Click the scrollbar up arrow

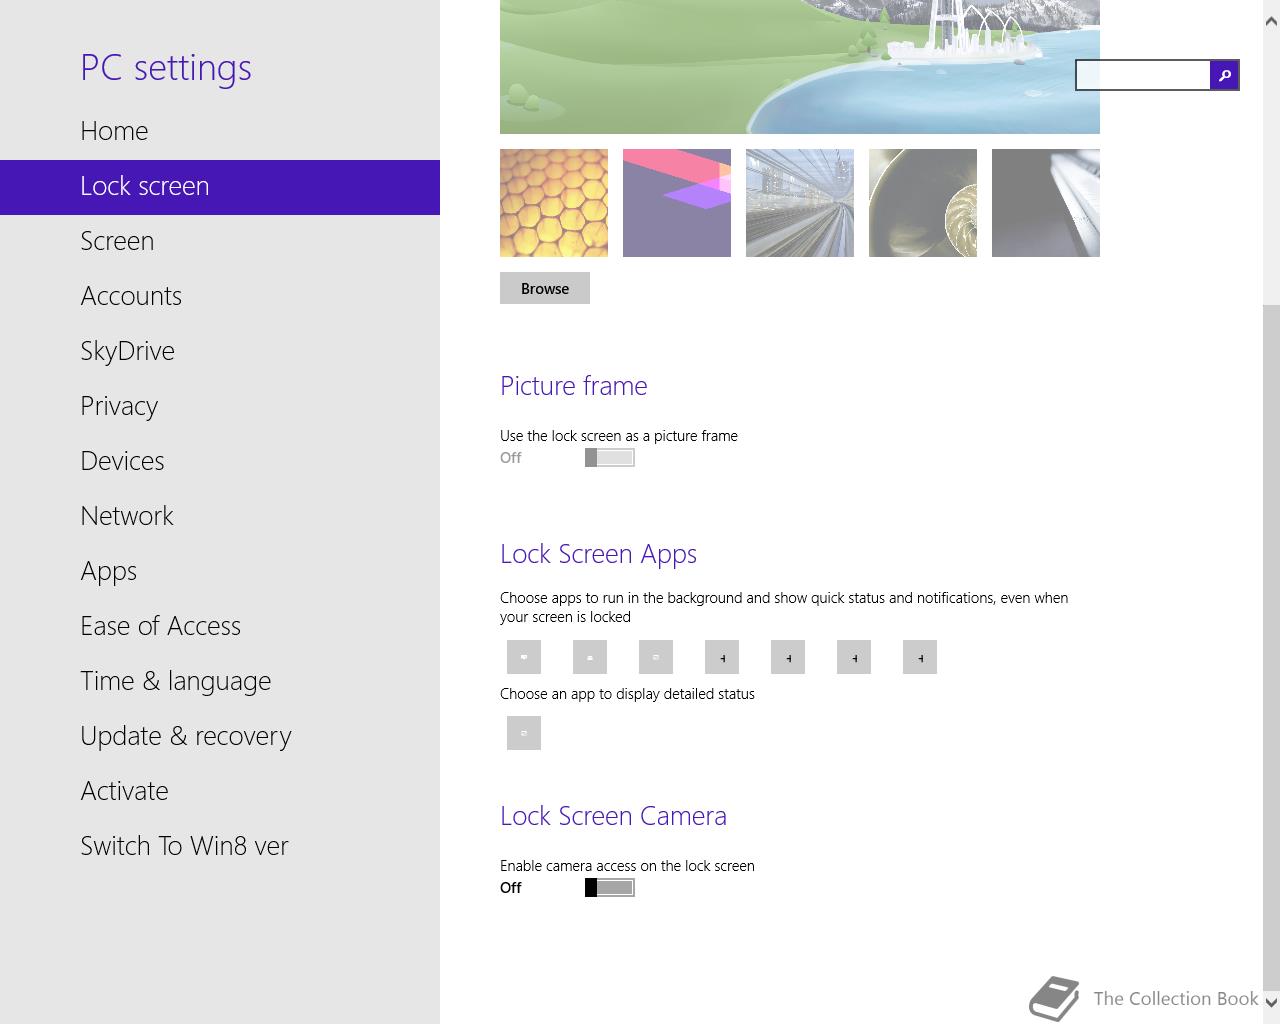point(1271,20)
